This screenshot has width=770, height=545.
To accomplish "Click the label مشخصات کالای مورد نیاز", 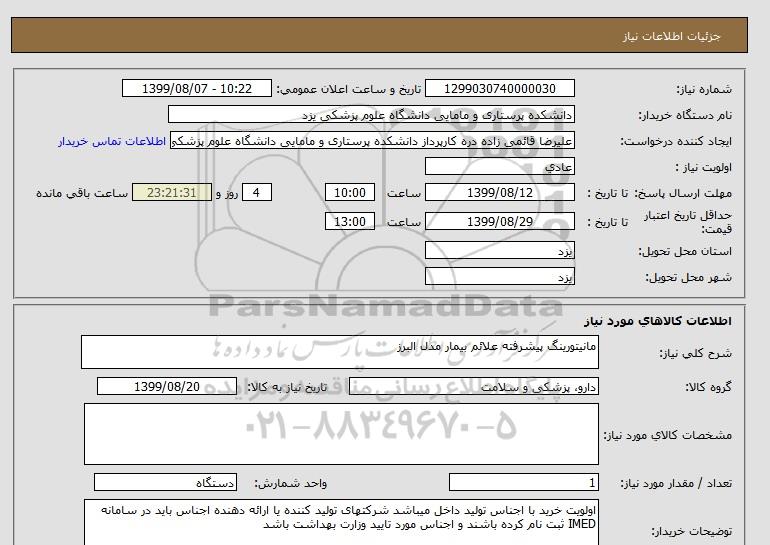I will [x=667, y=435].
